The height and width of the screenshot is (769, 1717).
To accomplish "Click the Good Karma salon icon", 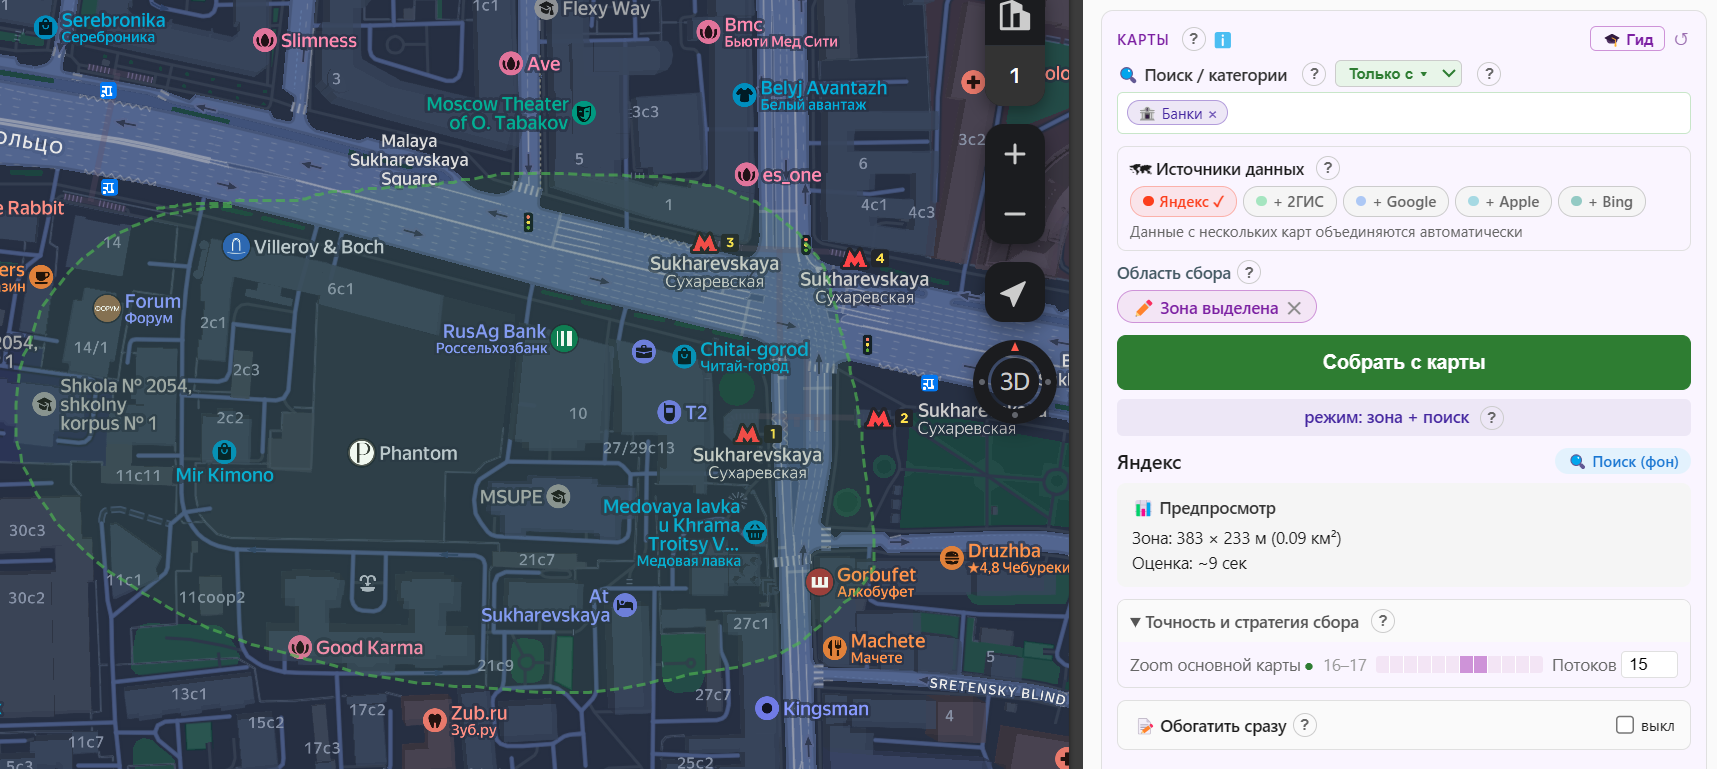I will pyautogui.click(x=300, y=647).
